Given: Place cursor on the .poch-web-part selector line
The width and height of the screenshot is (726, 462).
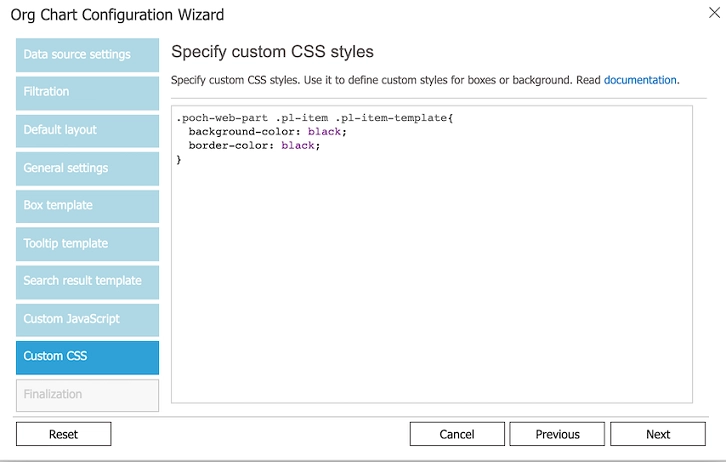Looking at the screenshot, I should [x=315, y=118].
